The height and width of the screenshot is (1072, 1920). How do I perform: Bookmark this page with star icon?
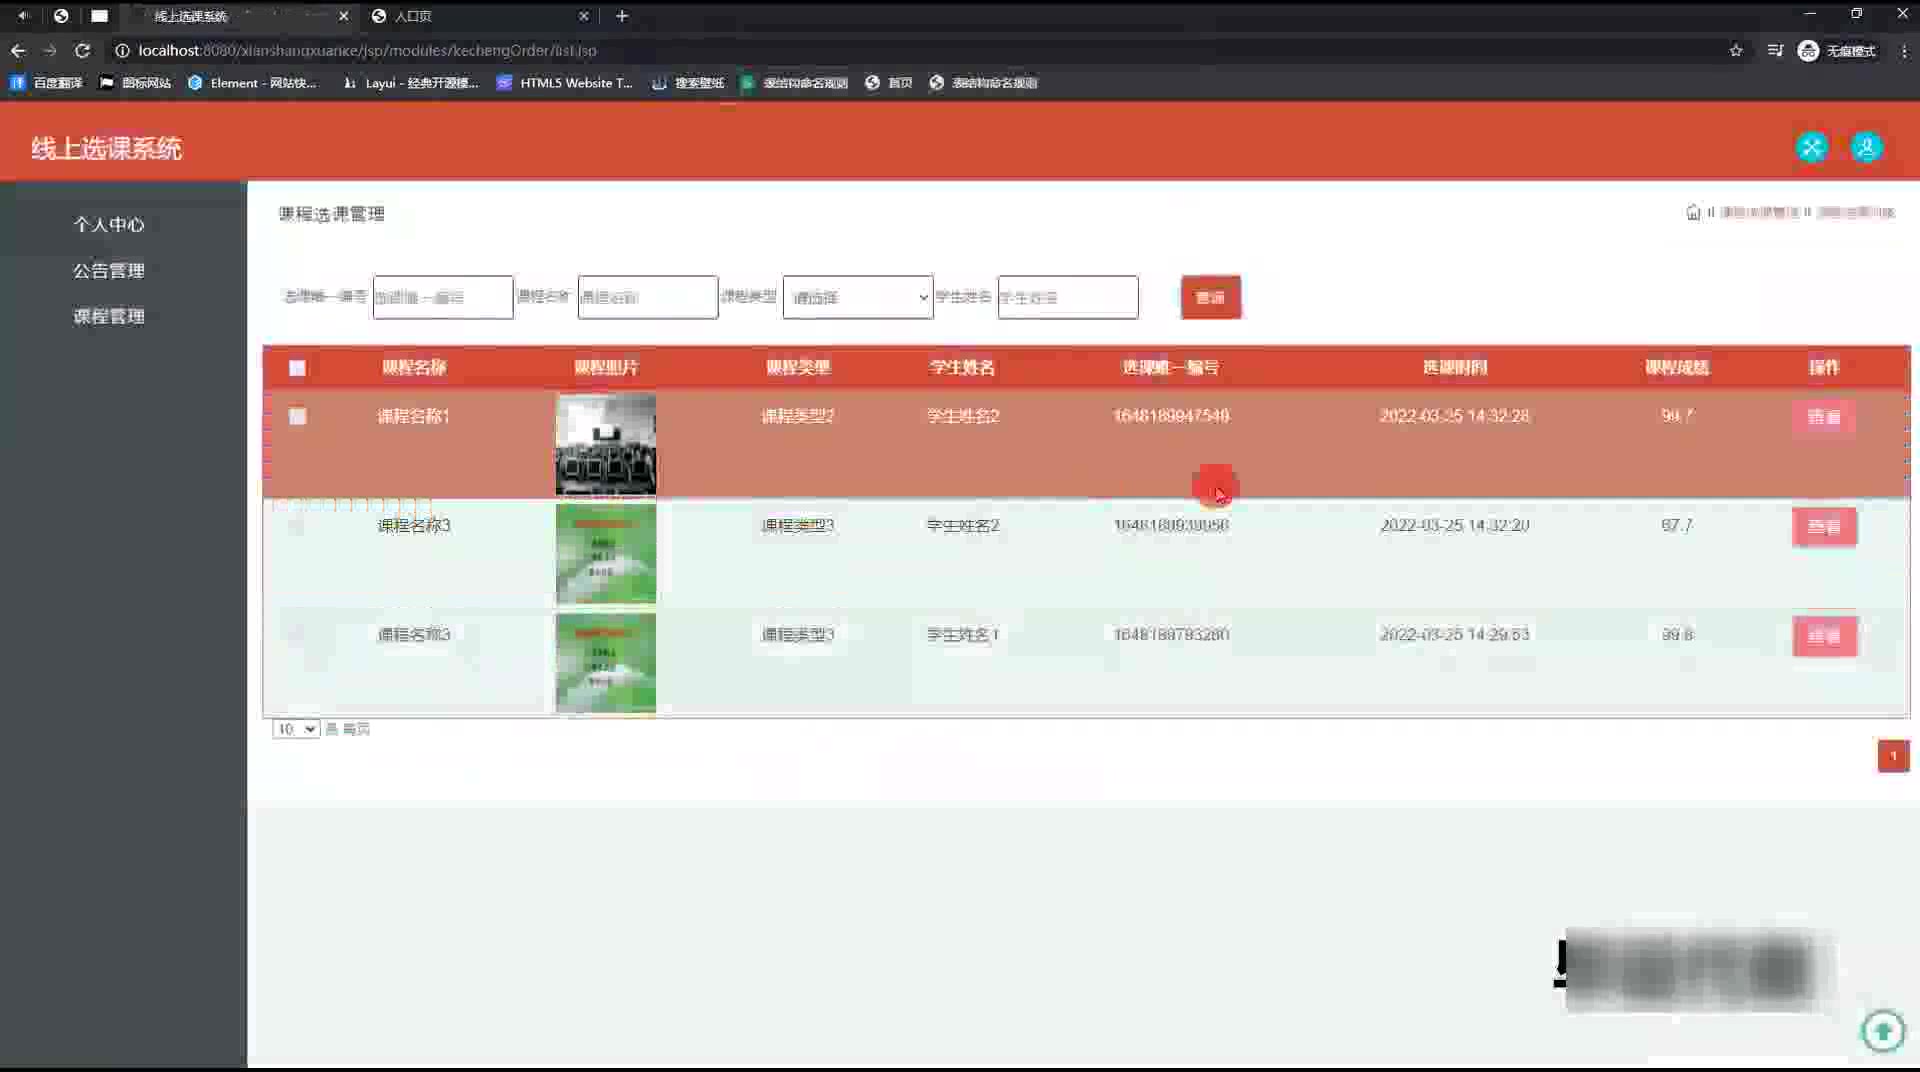click(x=1736, y=50)
